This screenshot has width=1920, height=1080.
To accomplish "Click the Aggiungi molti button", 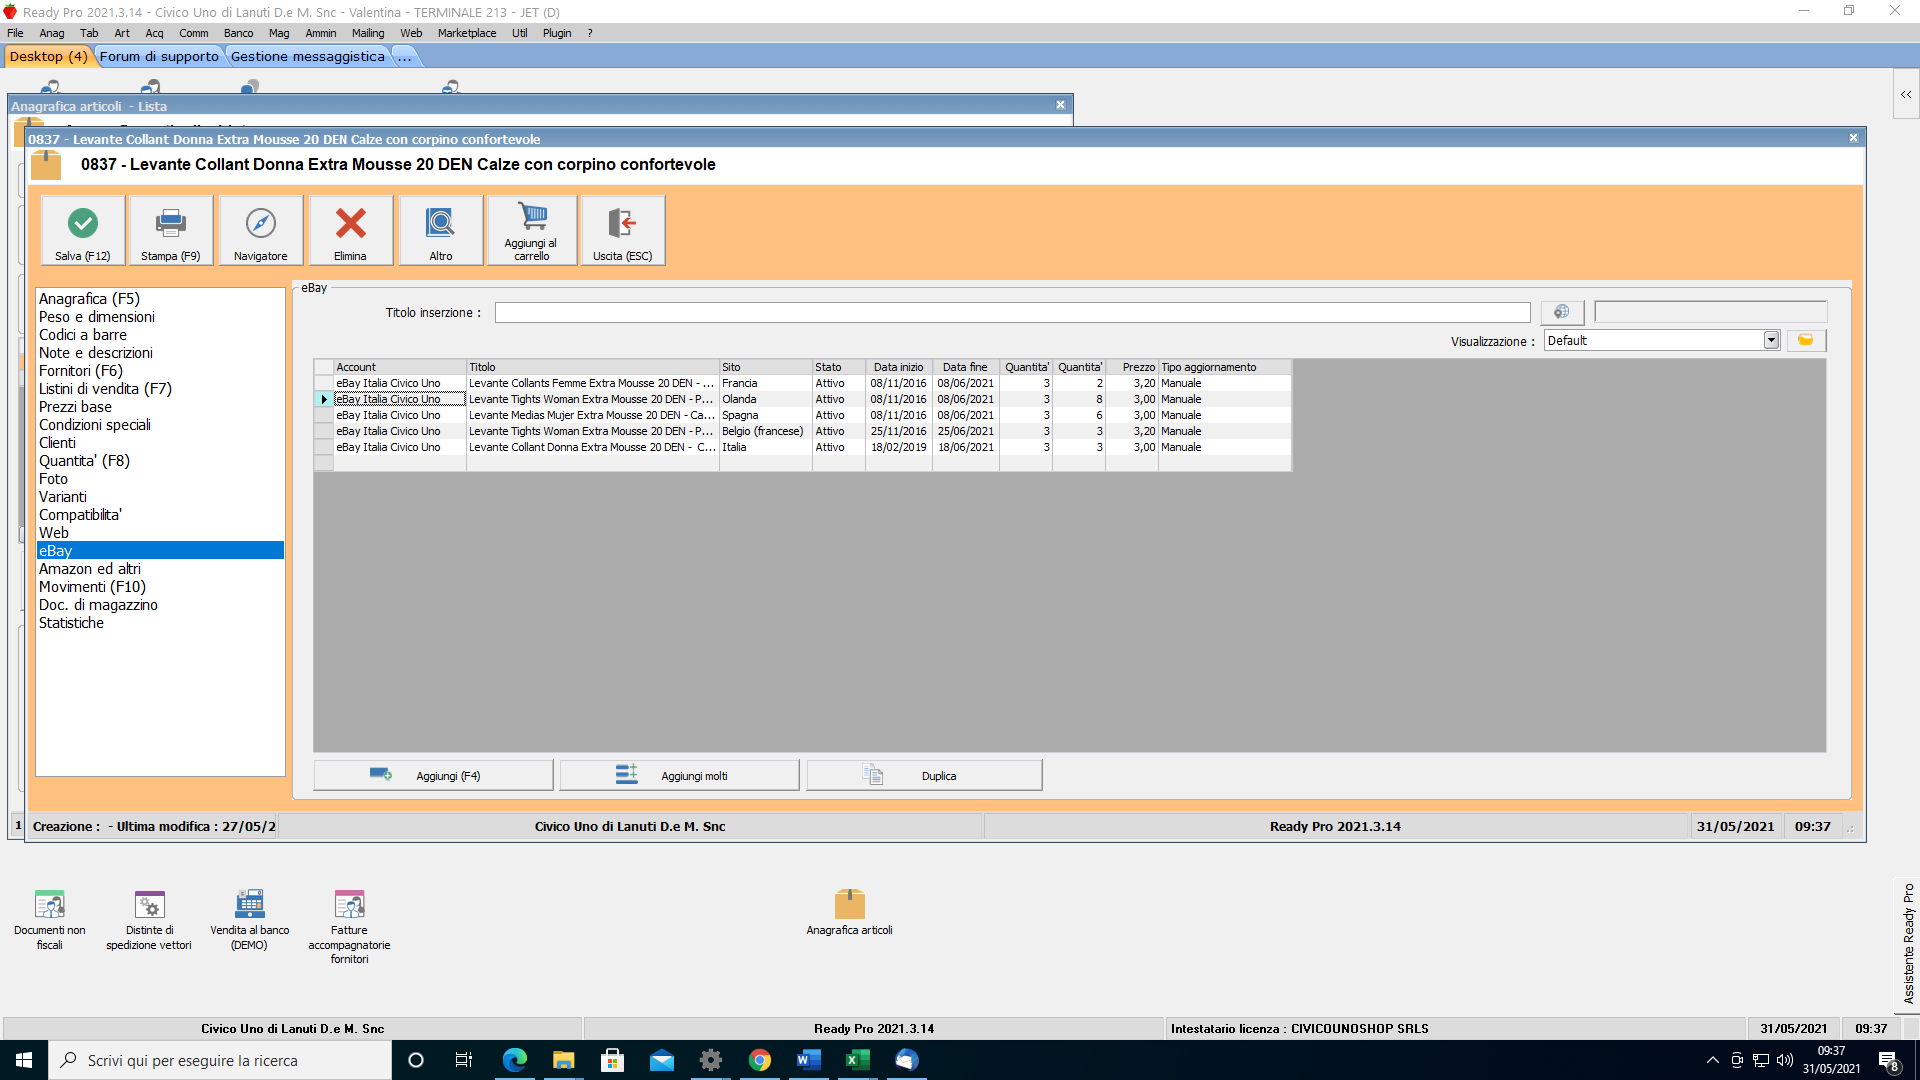I will (x=679, y=775).
